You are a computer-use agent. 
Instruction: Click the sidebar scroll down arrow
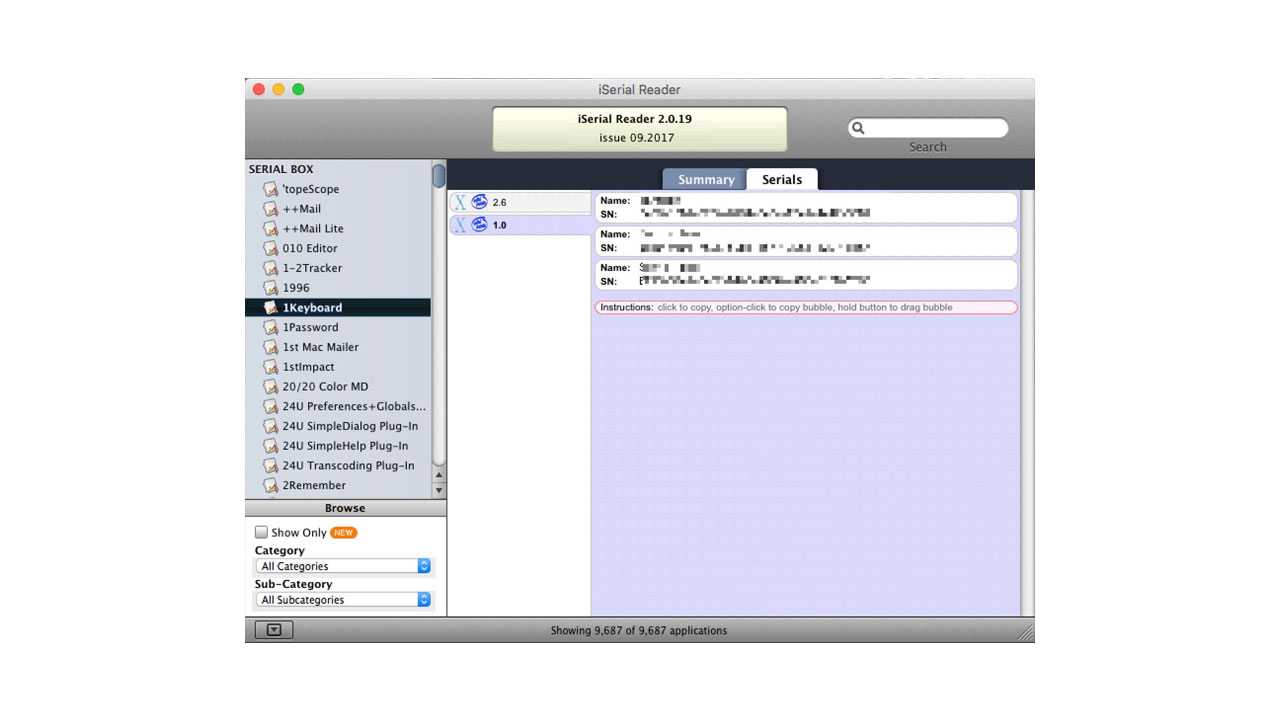pos(439,491)
